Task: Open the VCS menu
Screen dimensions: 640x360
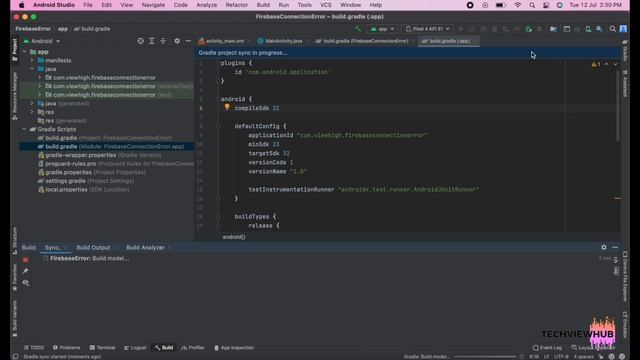Action: tap(326, 5)
